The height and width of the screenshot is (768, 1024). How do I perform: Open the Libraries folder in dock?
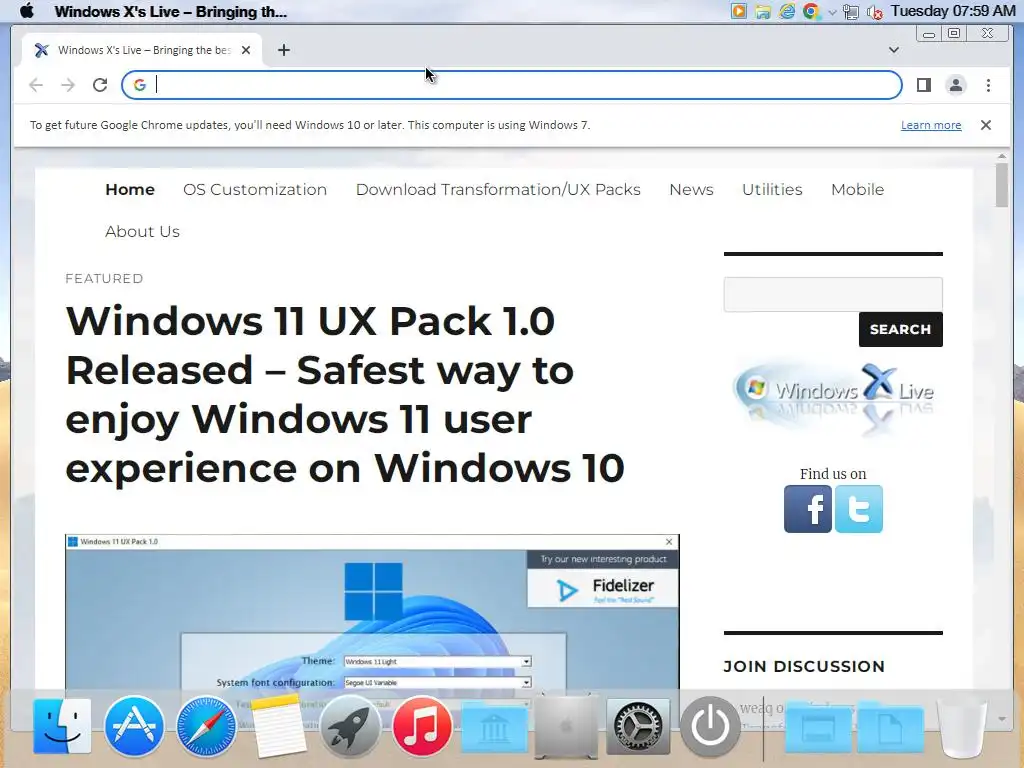(x=494, y=727)
